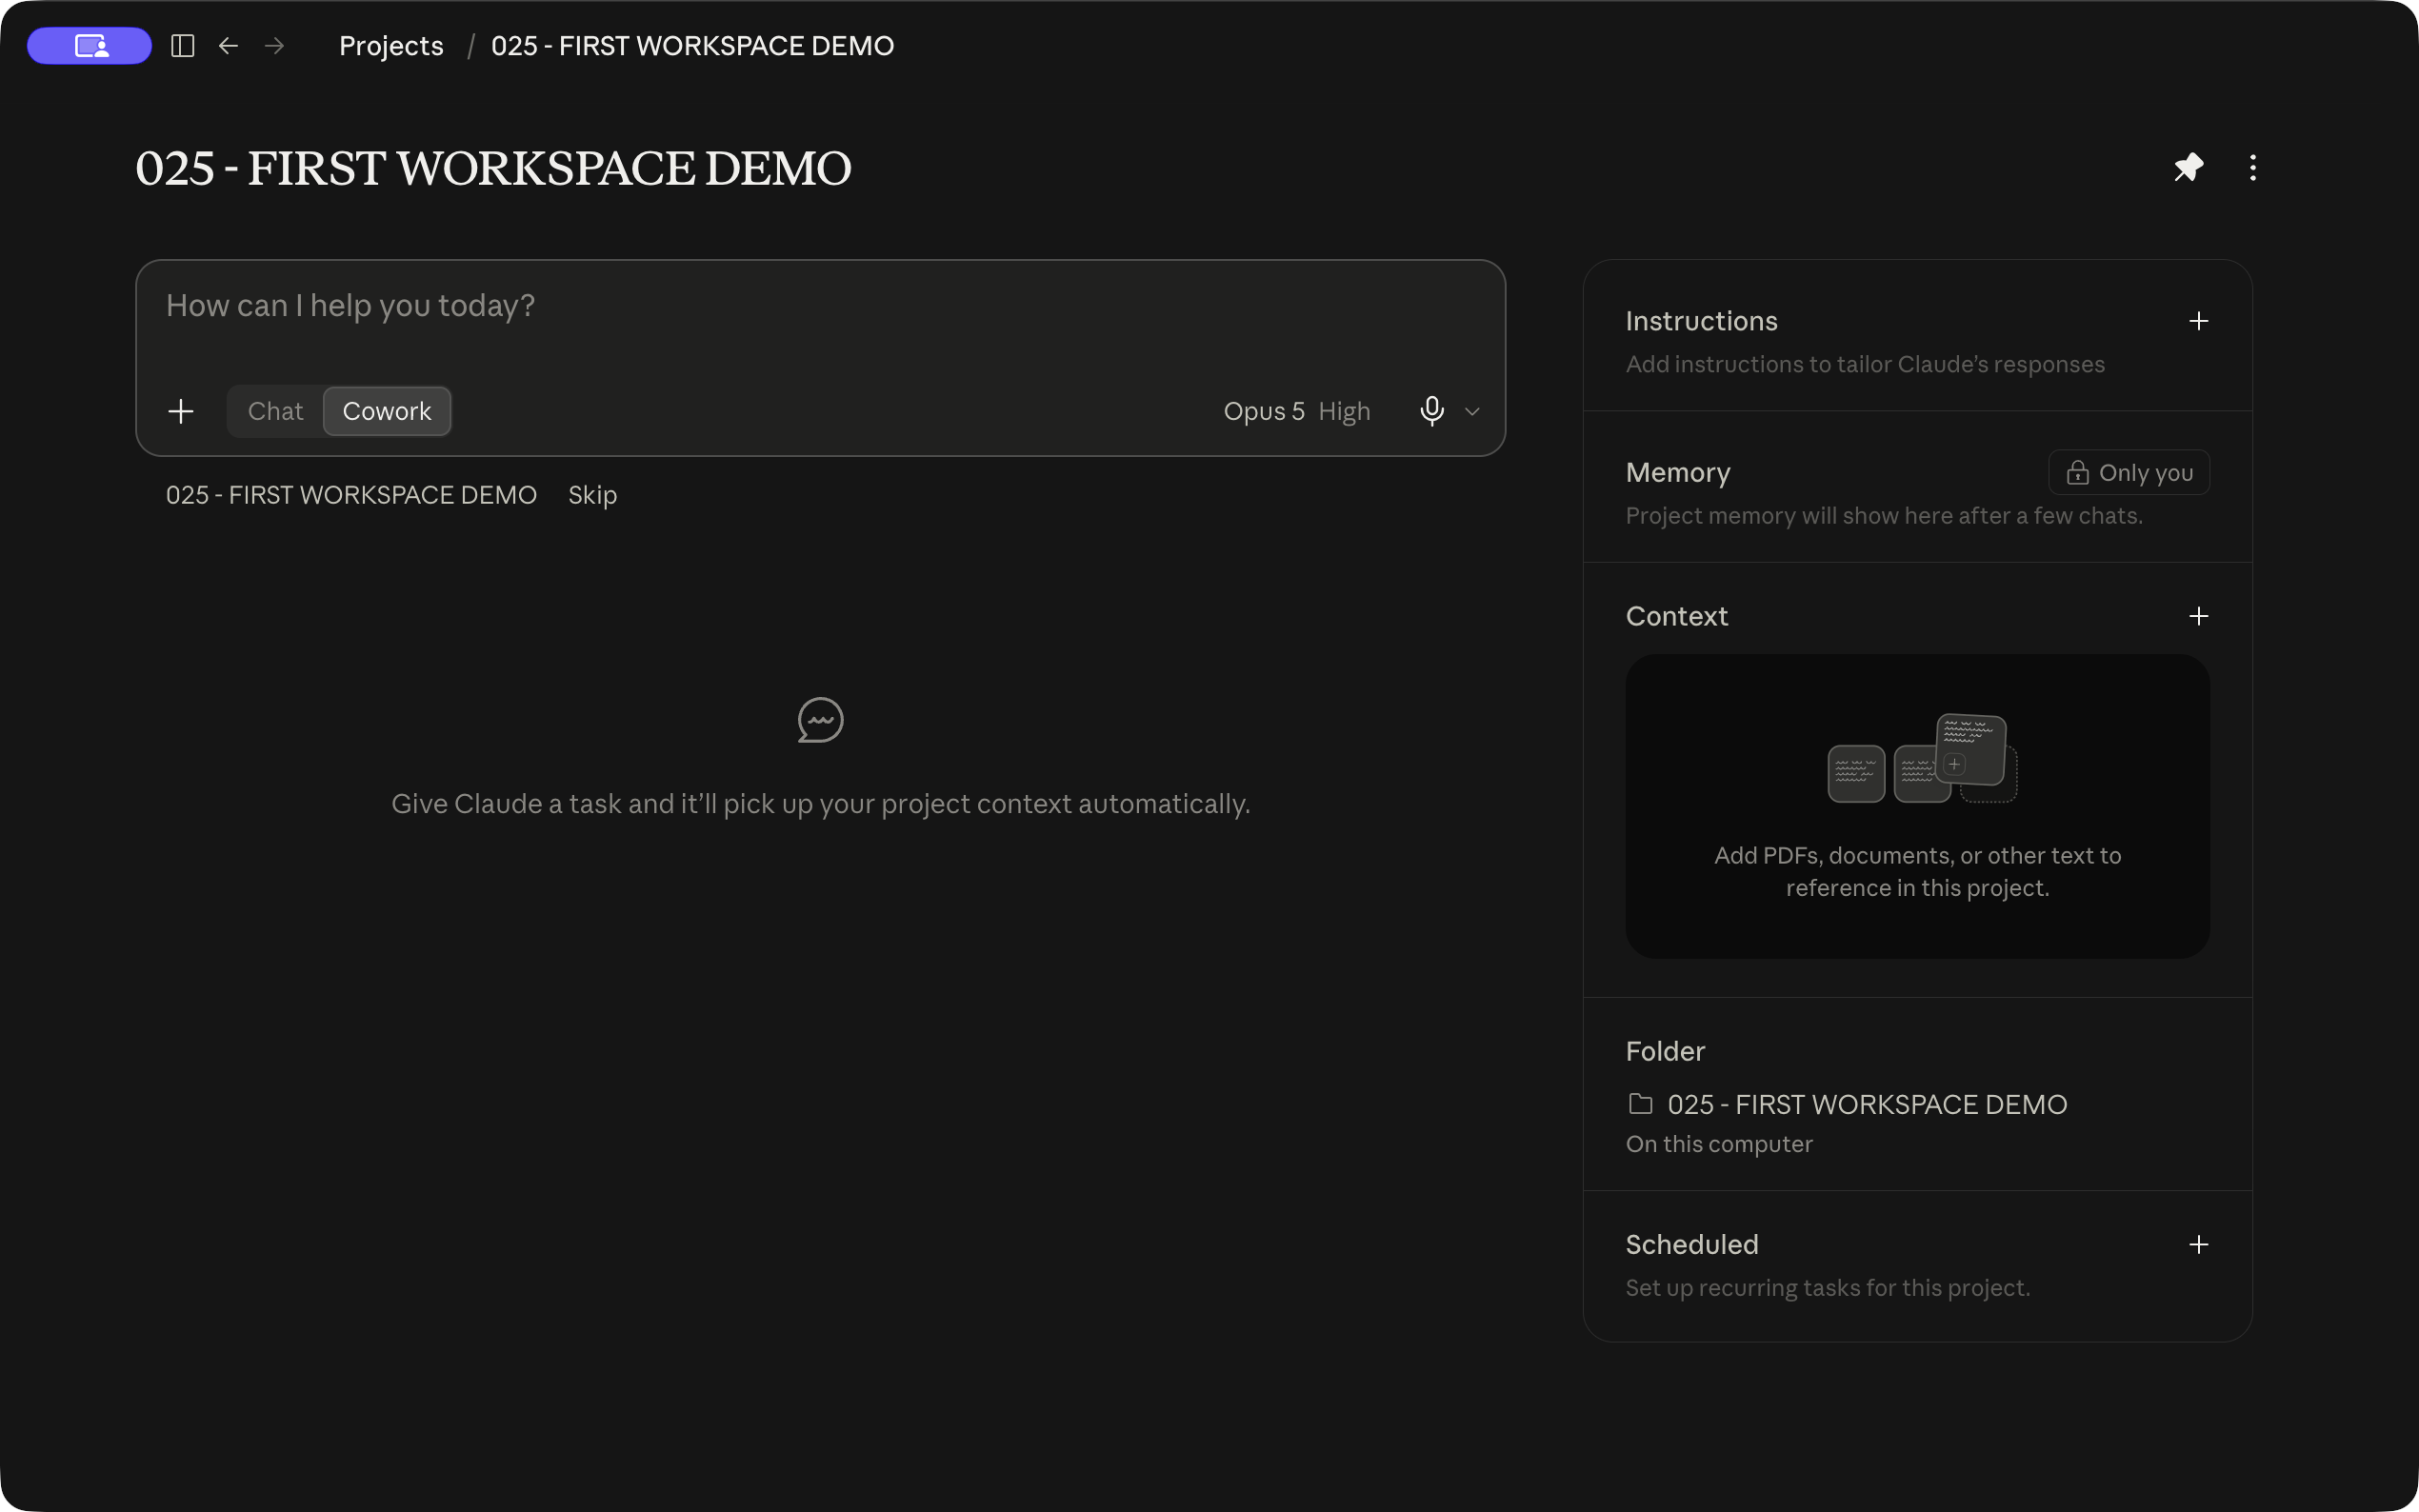
Task: Select the Cowork mode toggle
Action: coord(387,411)
